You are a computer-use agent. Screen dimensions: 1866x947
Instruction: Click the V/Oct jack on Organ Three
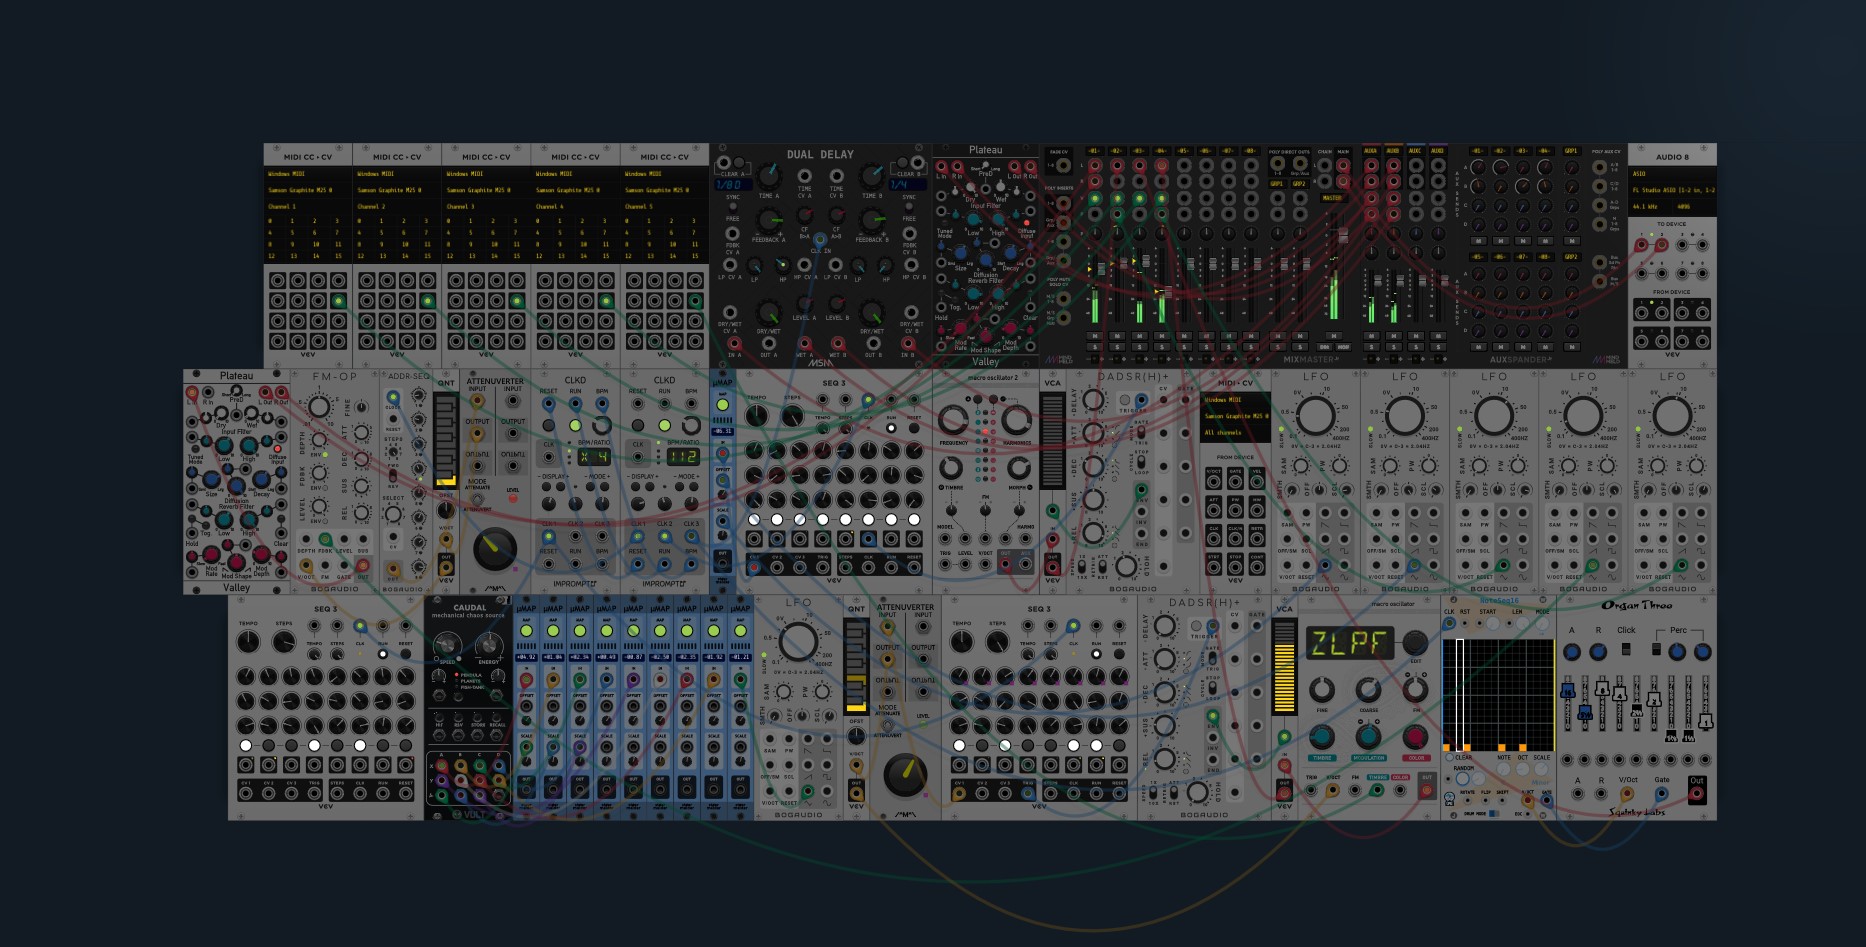point(1628,794)
